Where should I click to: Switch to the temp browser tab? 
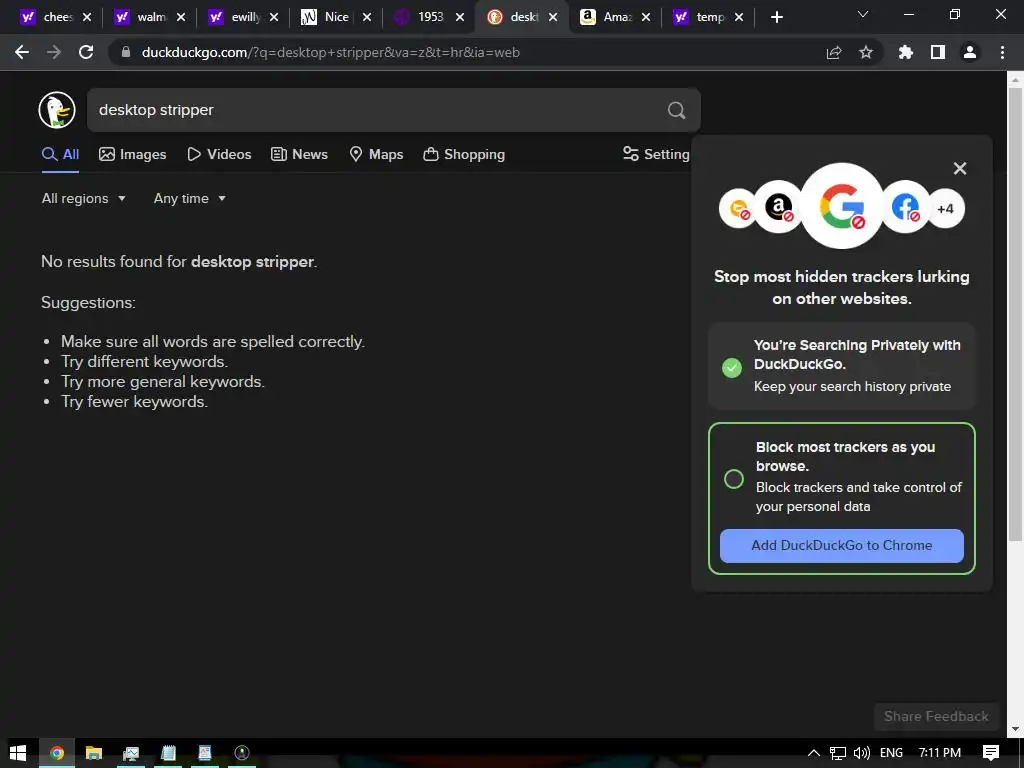point(709,17)
